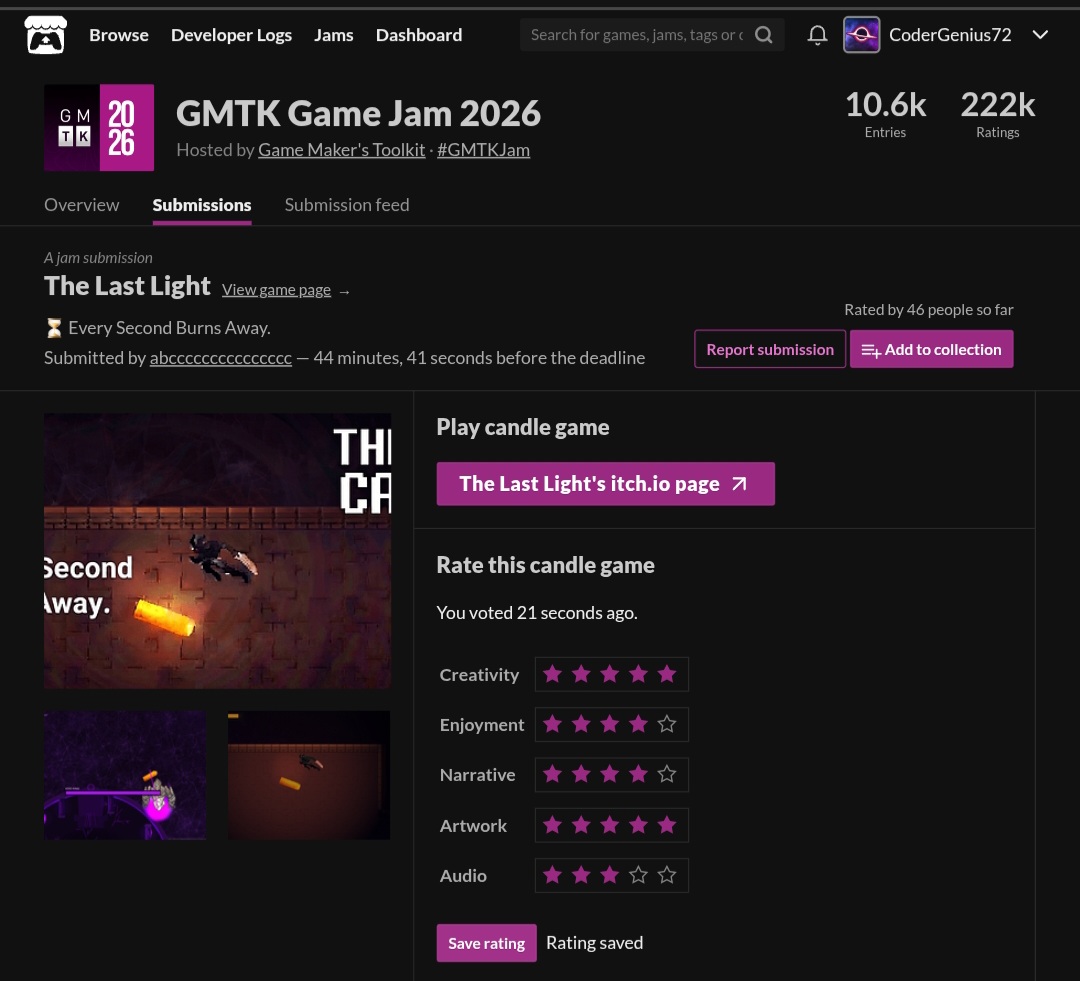1080x981 pixels.
Task: Set Creativity rating to three stars
Action: click(610, 674)
